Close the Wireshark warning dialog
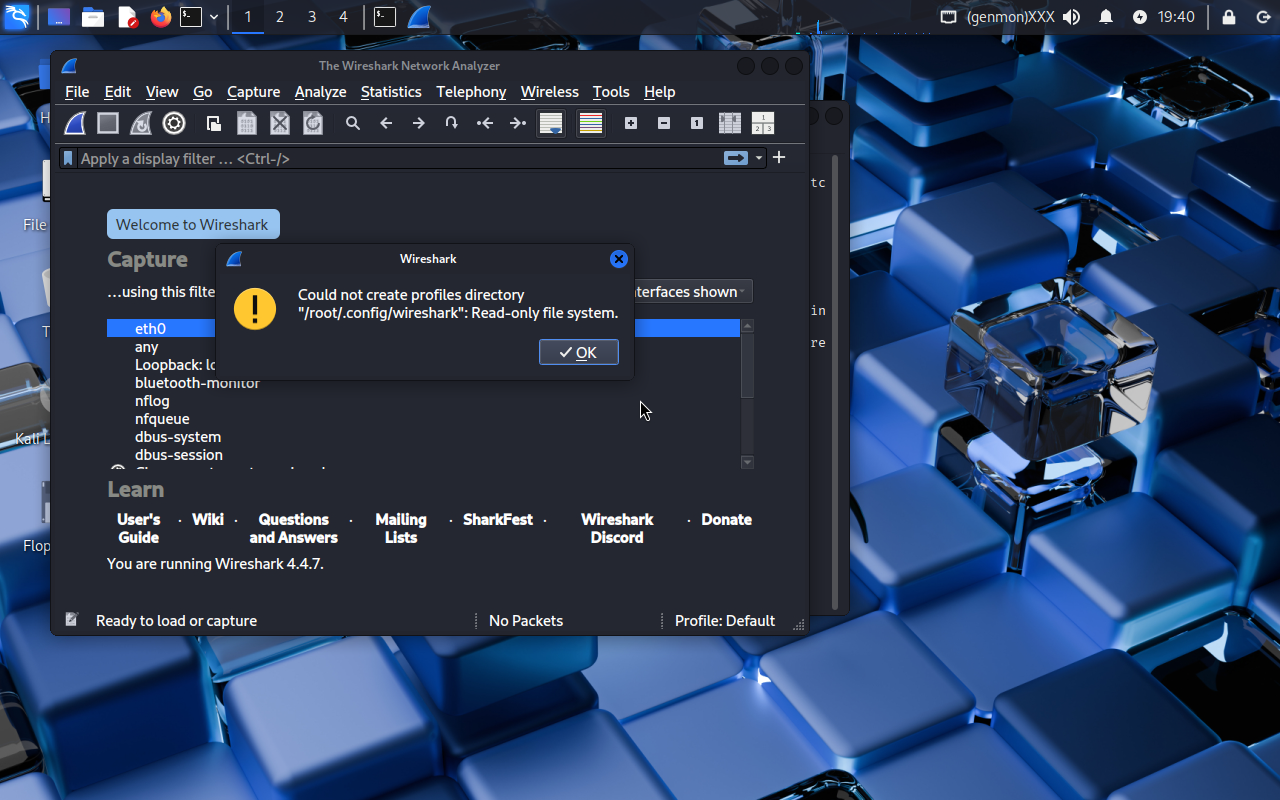Screen dimensions: 1280x800 tap(619, 259)
